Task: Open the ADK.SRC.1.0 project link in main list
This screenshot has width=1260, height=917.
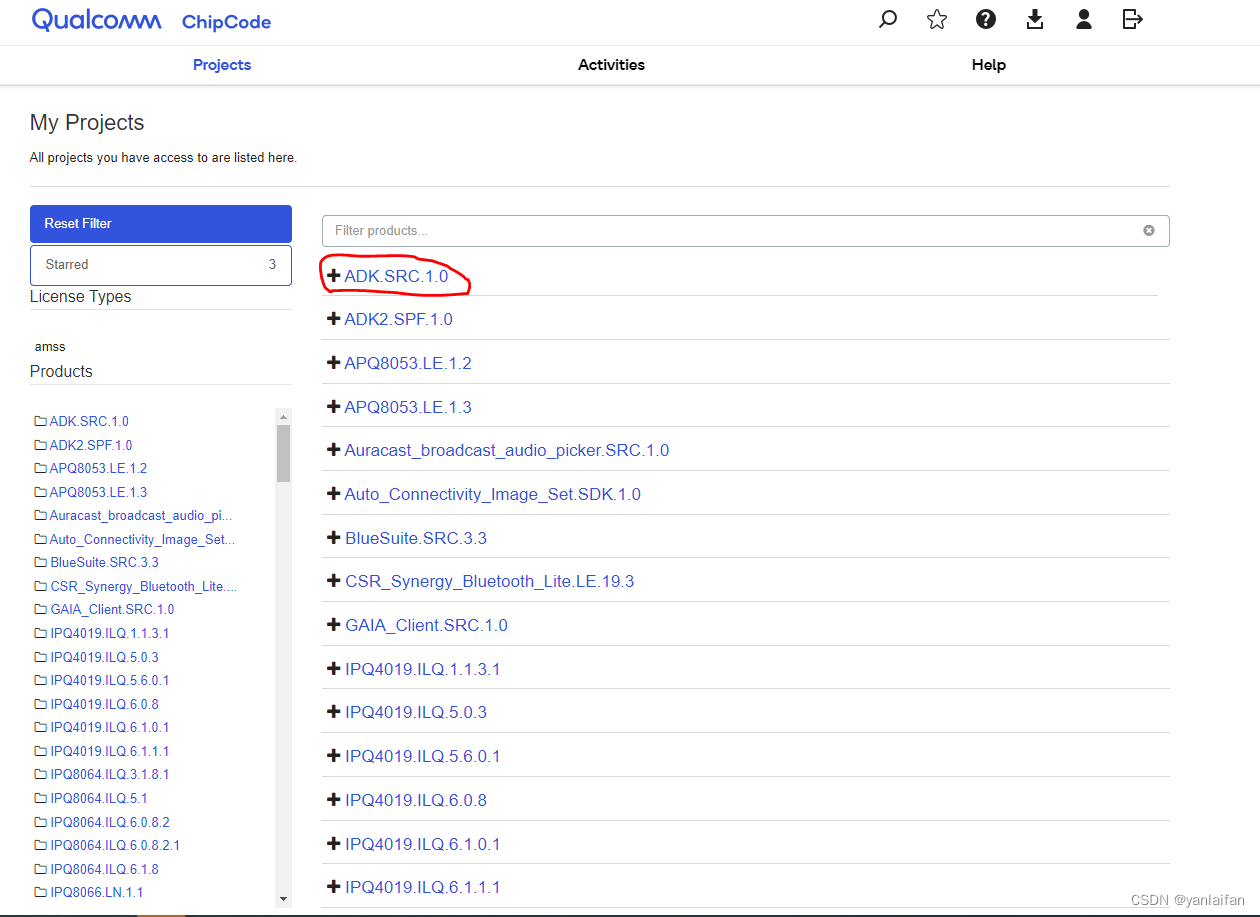Action: tap(396, 276)
